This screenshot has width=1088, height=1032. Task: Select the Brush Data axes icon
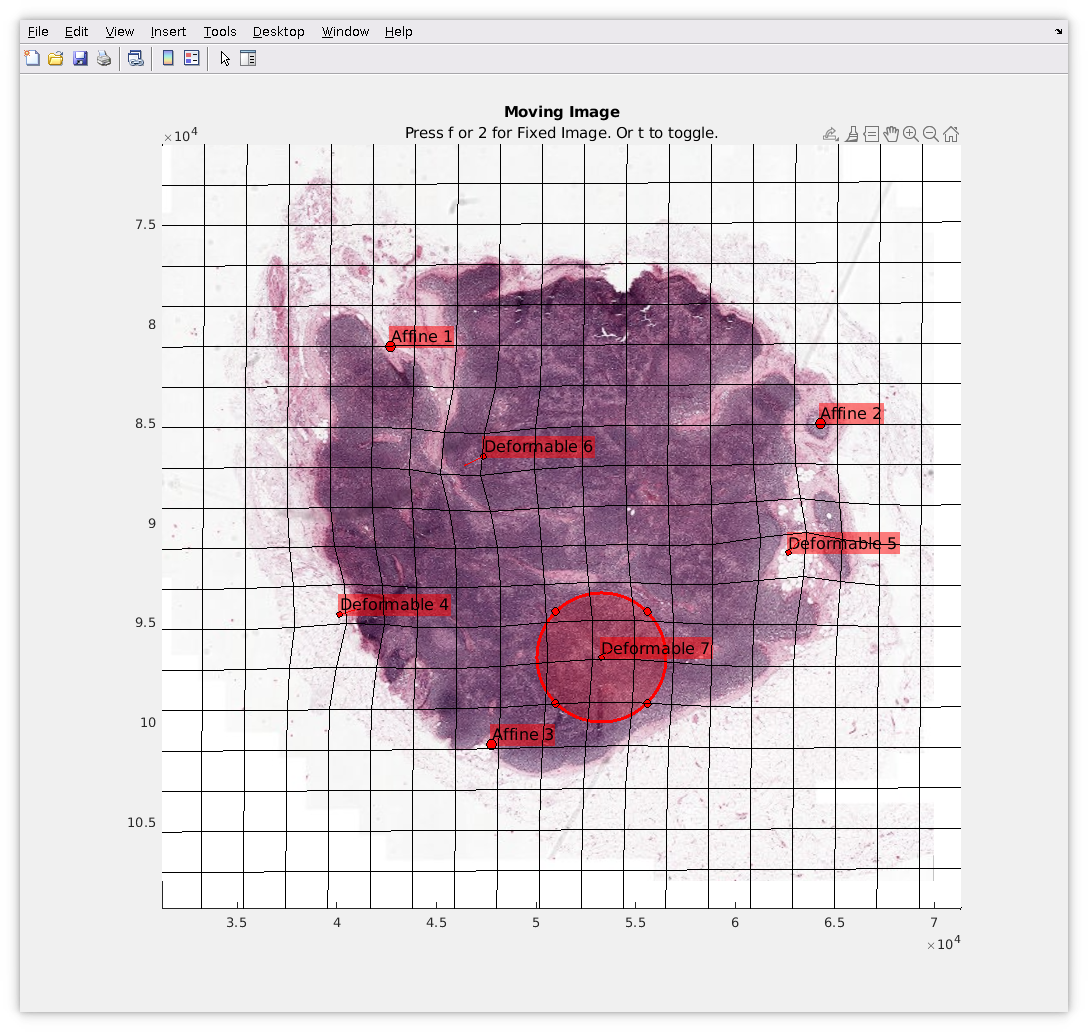[x=851, y=134]
